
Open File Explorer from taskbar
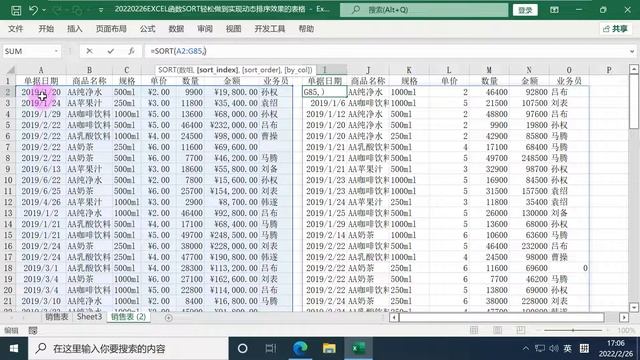click(x=329, y=349)
